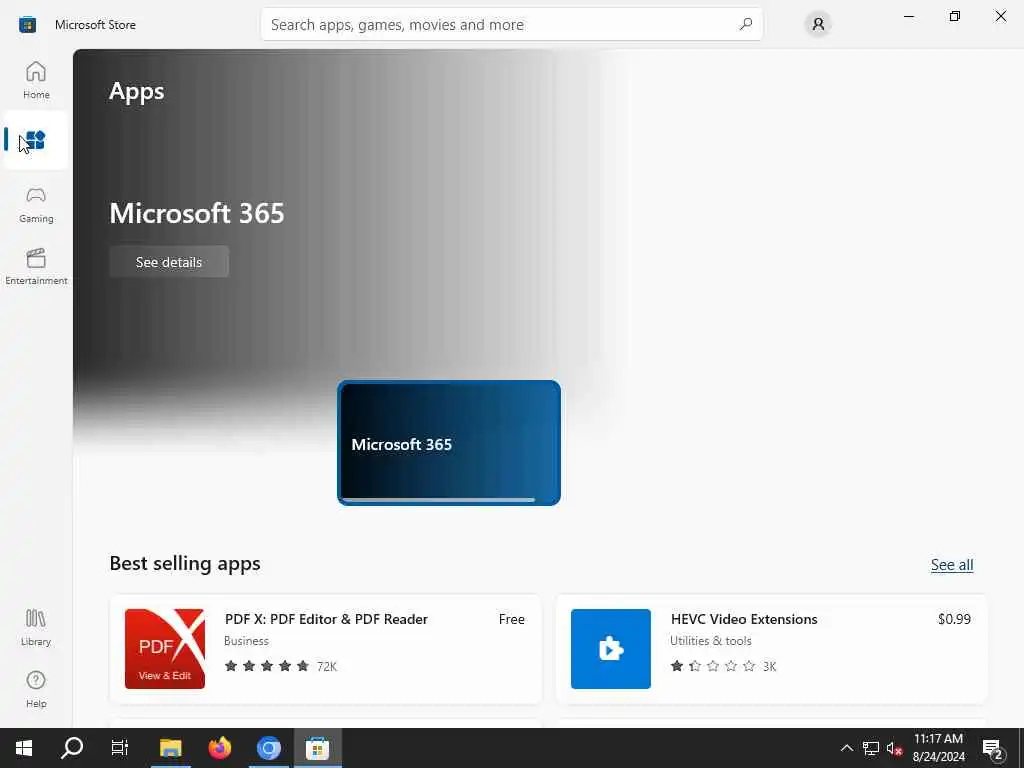Open the user account profile icon
The height and width of the screenshot is (768, 1024).
[818, 24]
